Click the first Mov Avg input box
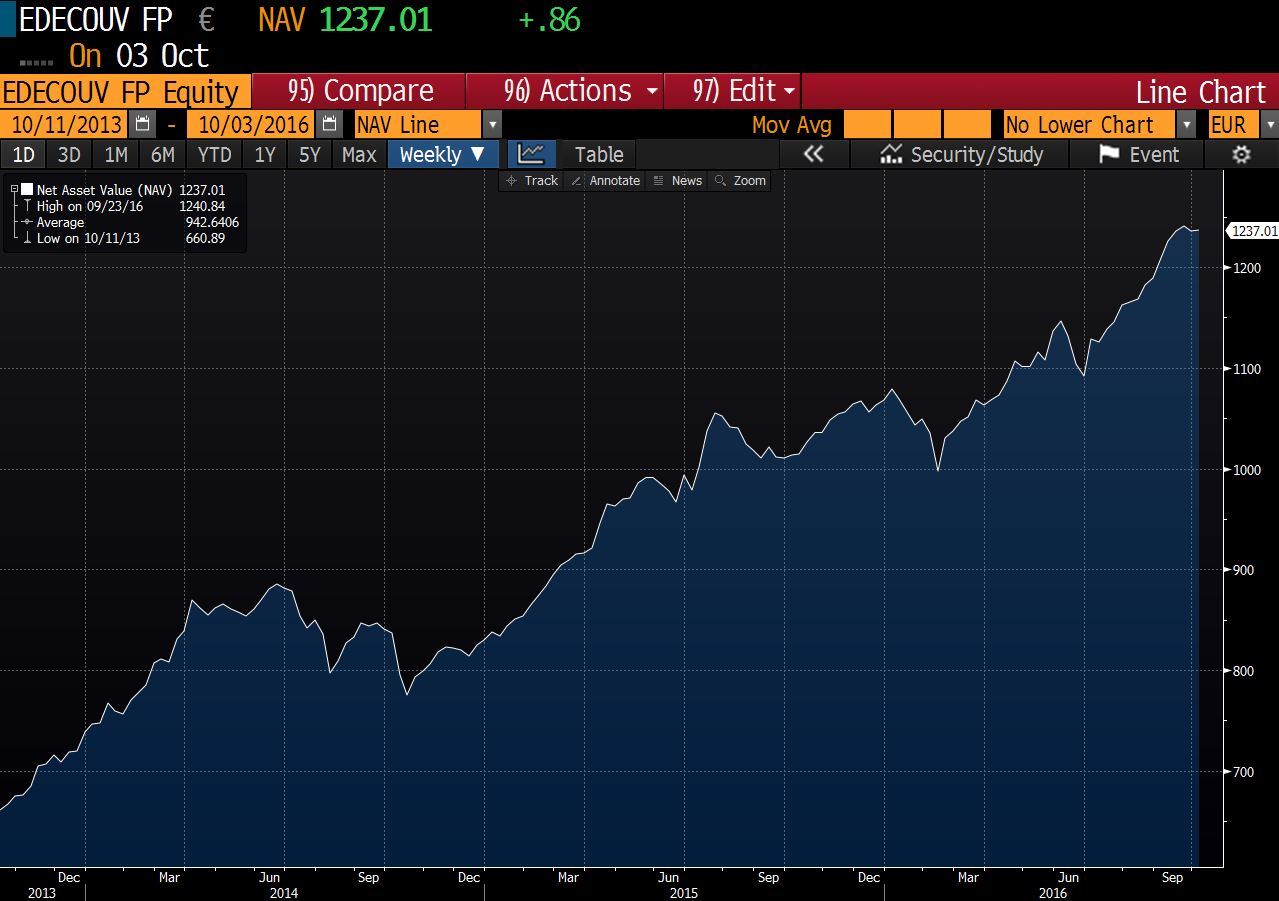The image size is (1279, 901). point(866,125)
